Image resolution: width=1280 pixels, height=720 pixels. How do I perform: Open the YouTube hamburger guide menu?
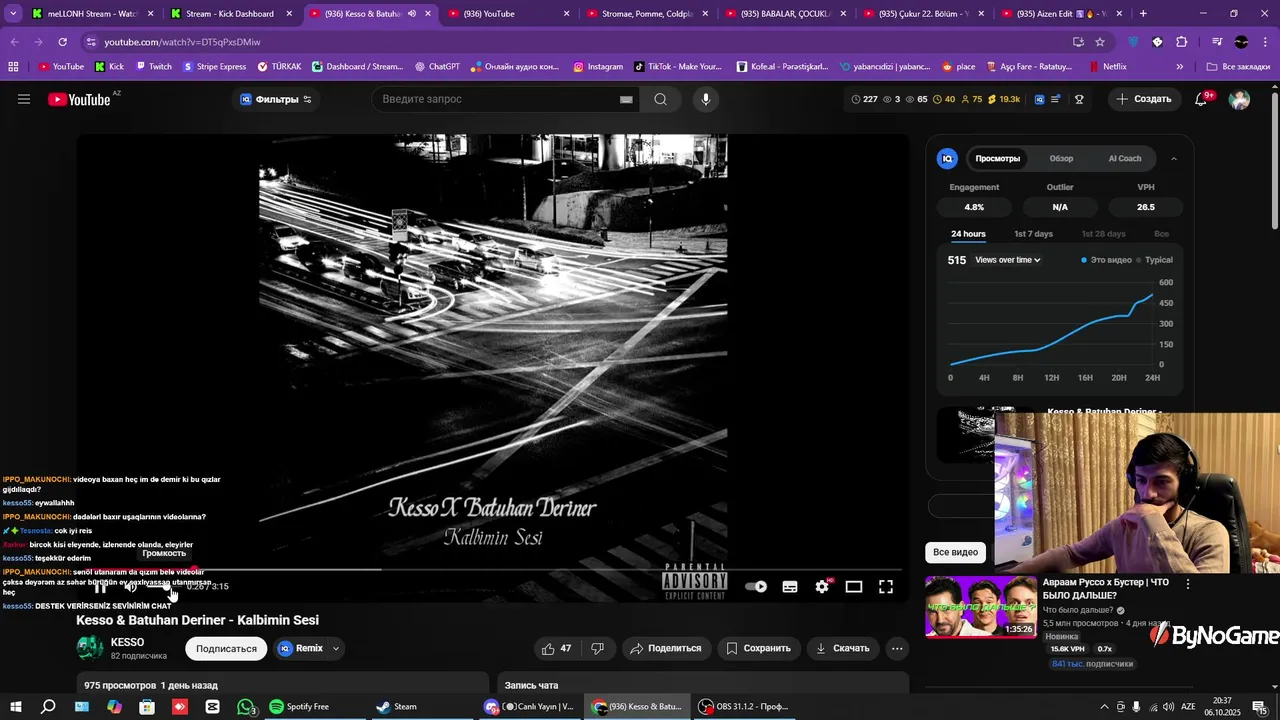[x=24, y=99]
